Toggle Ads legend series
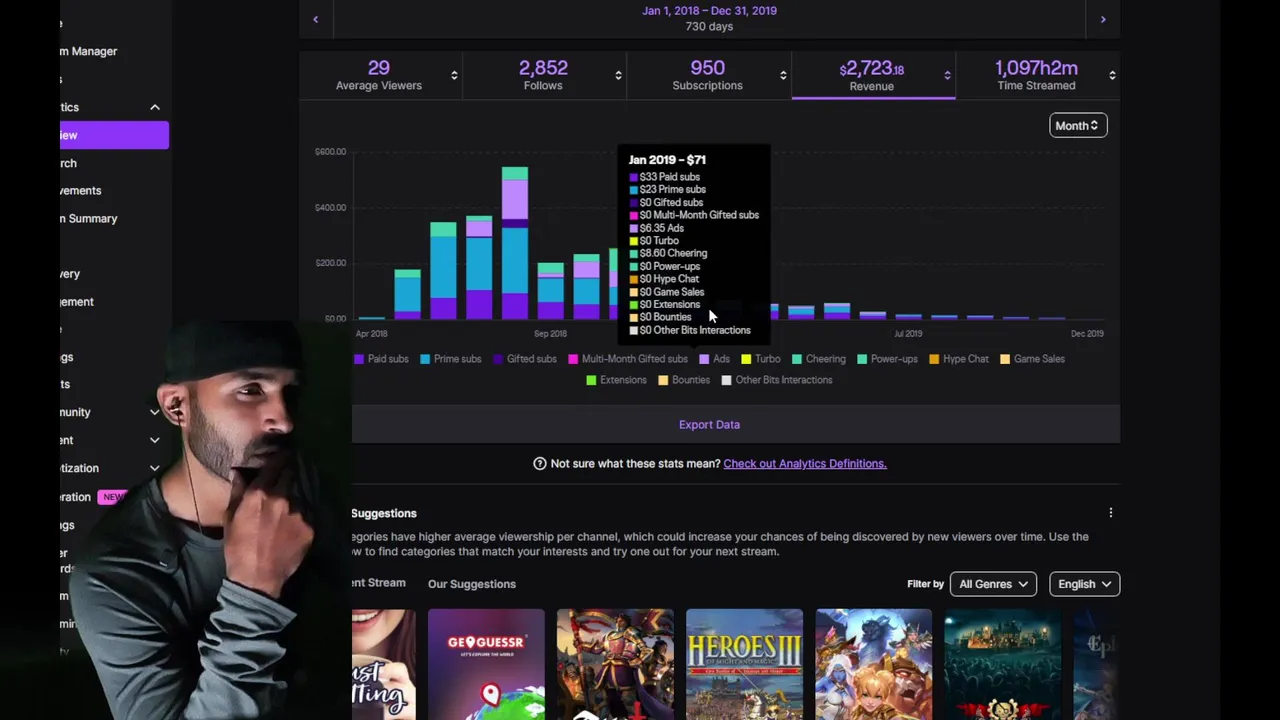The height and width of the screenshot is (720, 1280). point(714,359)
